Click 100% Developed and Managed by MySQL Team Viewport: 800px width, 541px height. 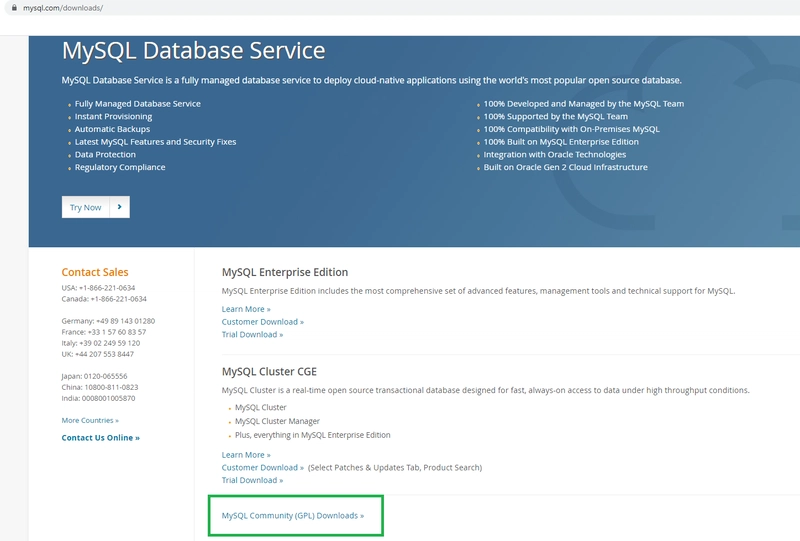click(x=584, y=104)
